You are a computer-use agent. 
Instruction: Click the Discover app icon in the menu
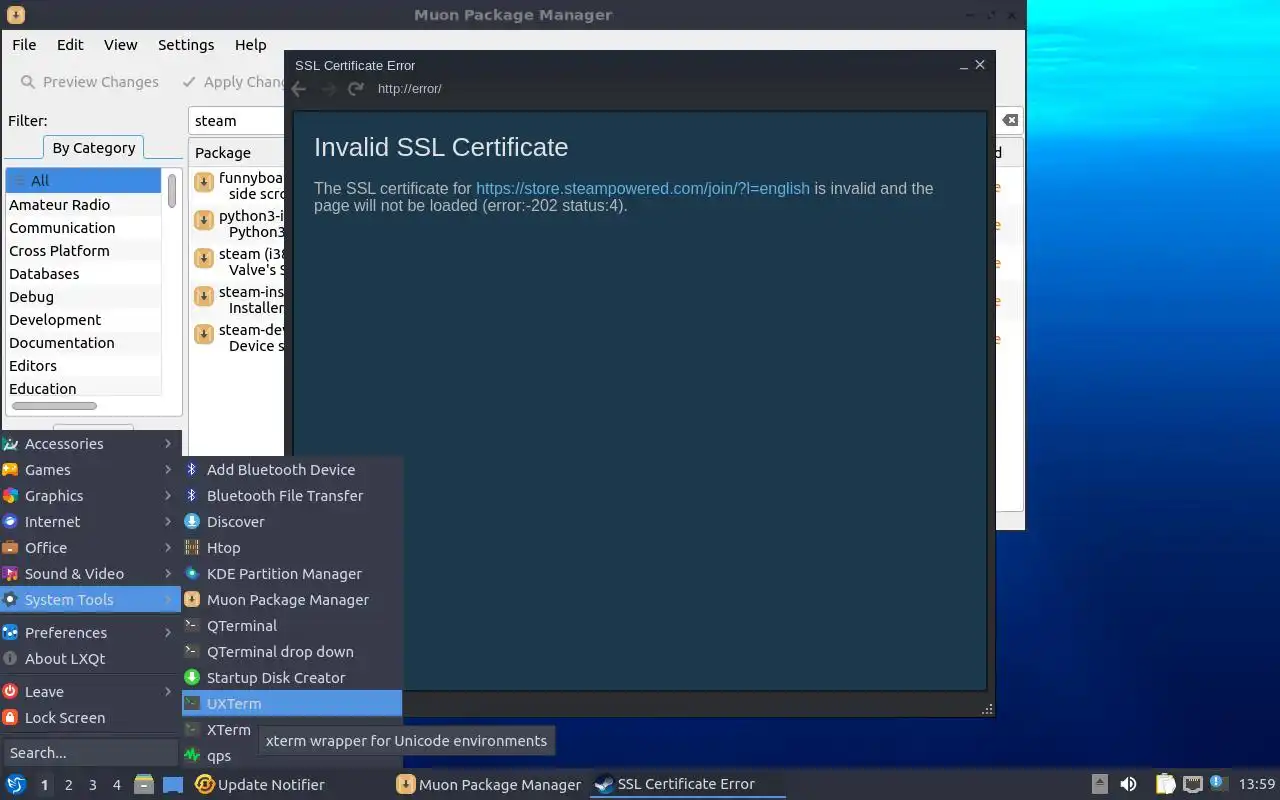click(x=192, y=521)
